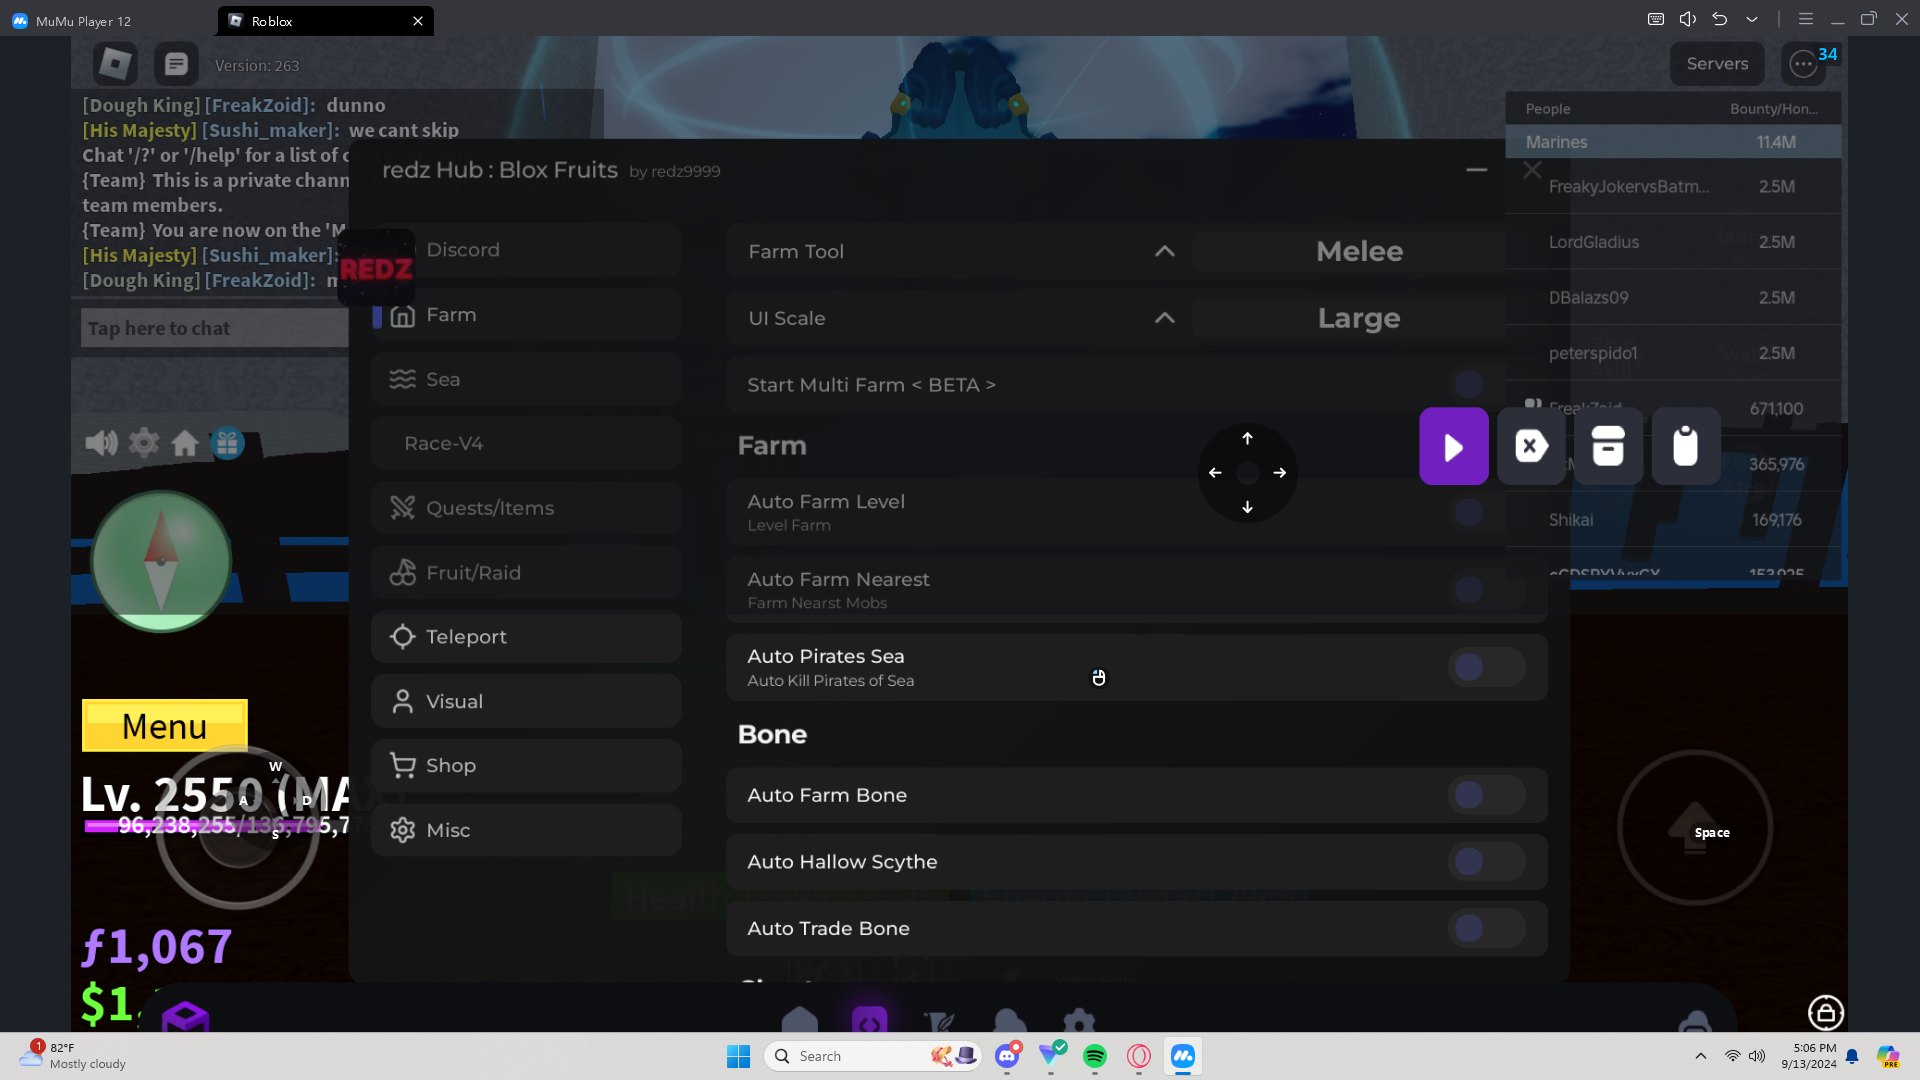Click the movement joystick with WASD labels

(x=238, y=828)
